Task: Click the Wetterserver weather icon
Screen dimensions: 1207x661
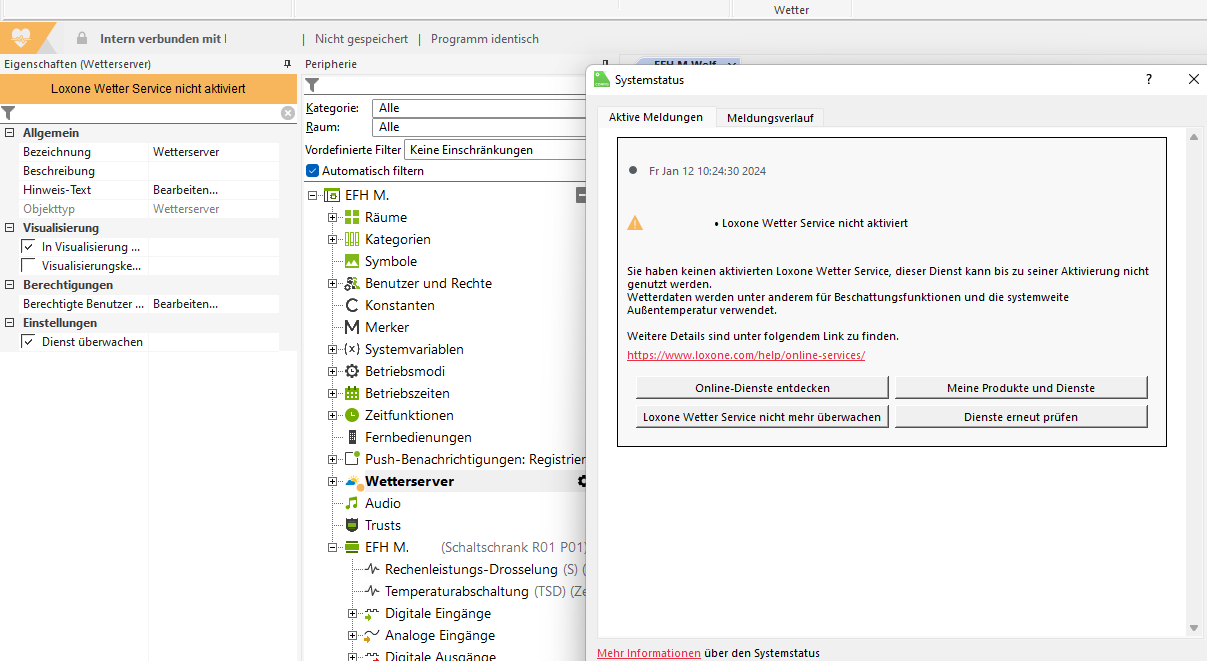Action: [352, 481]
